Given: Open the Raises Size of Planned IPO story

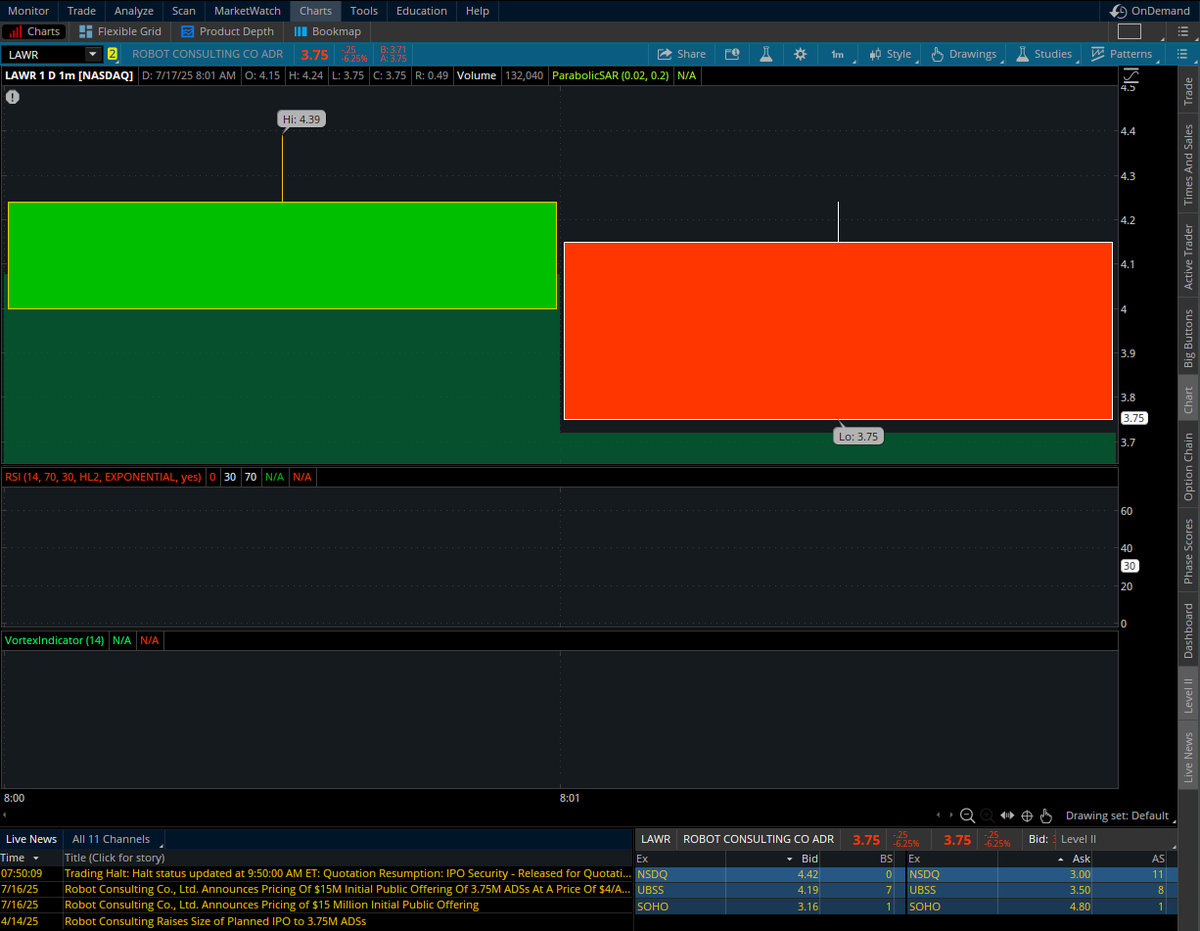Looking at the screenshot, I should click(215, 921).
